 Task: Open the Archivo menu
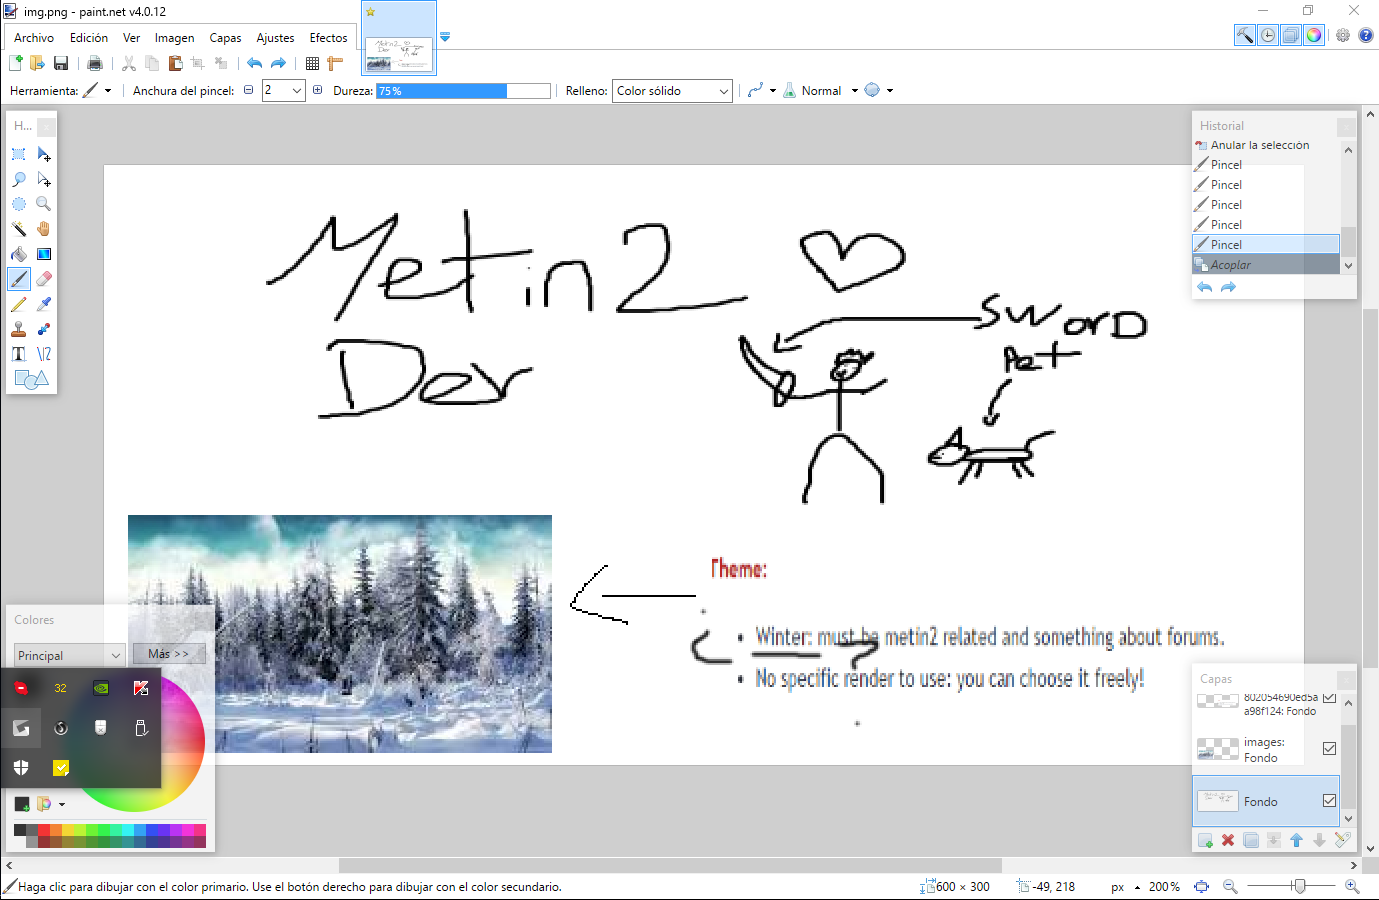tap(34, 38)
